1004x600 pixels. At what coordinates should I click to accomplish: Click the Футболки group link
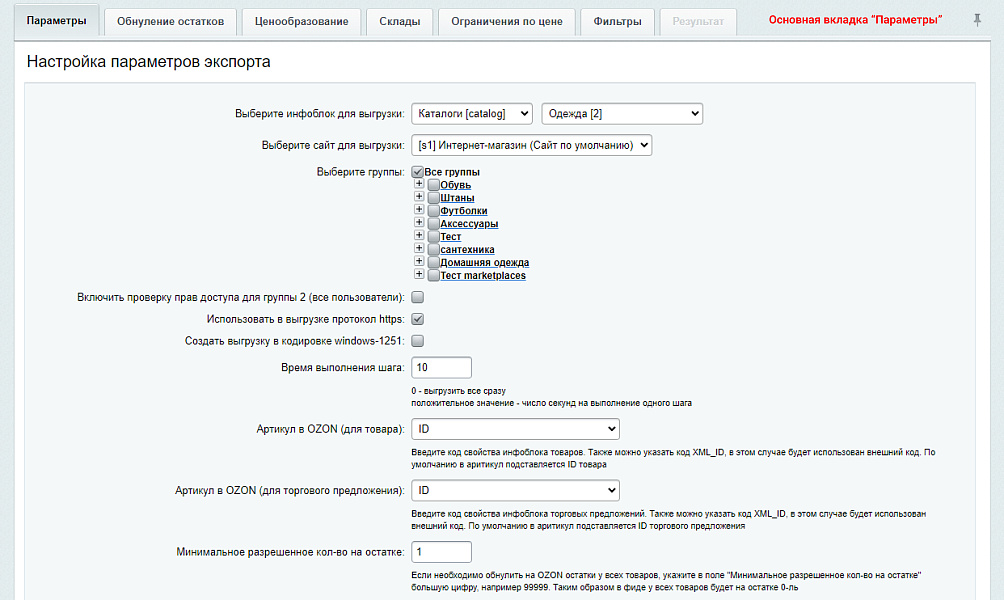[x=464, y=211]
